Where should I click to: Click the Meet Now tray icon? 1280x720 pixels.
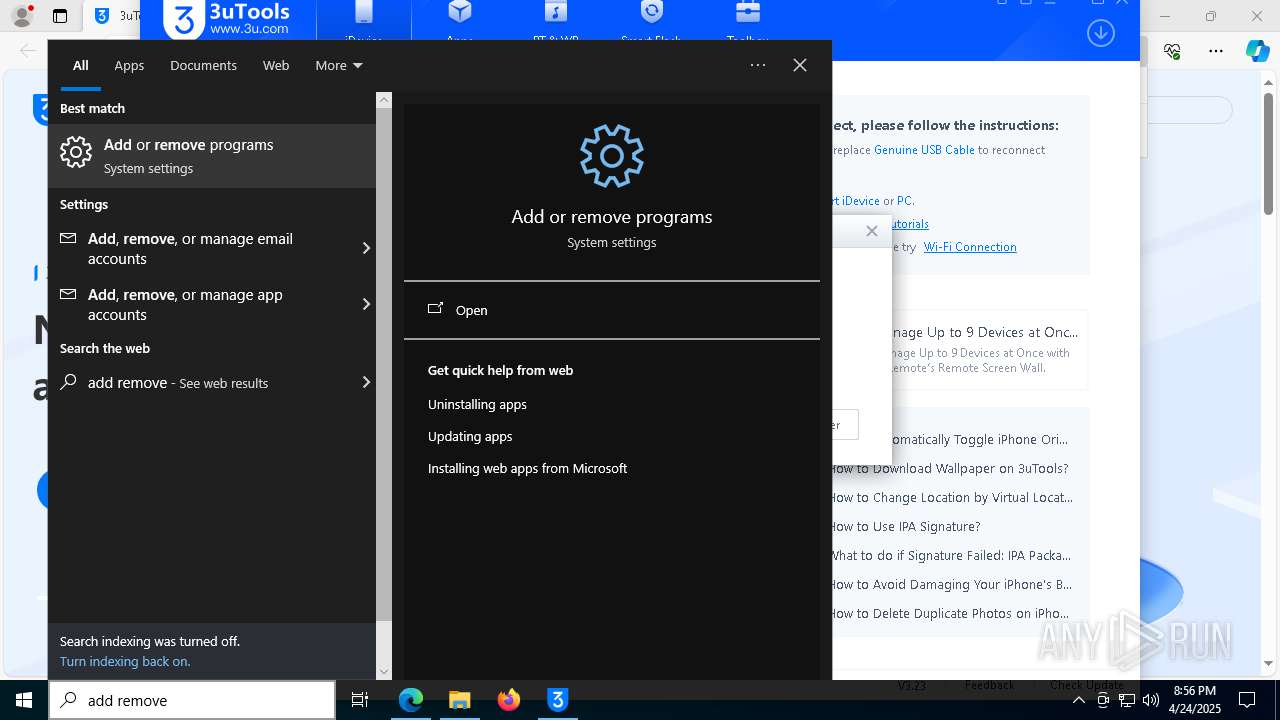tap(1103, 700)
